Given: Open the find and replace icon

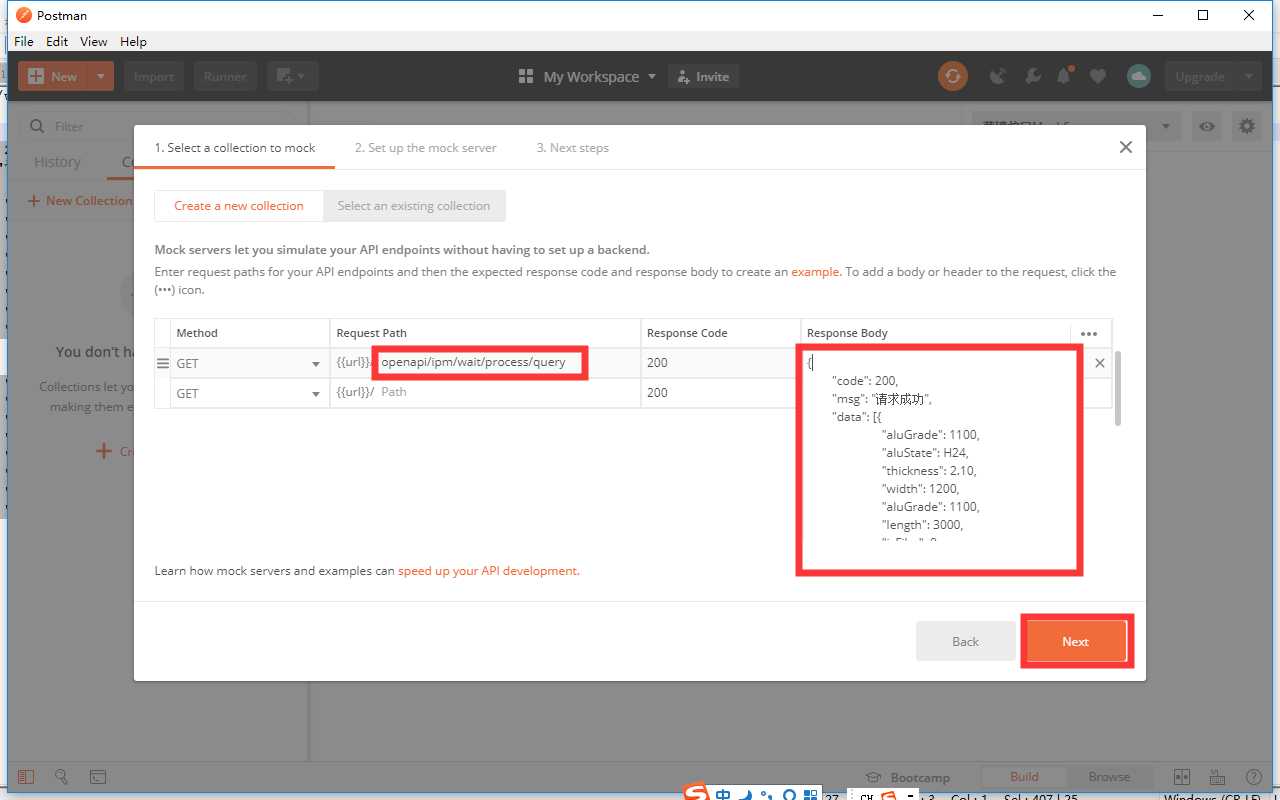Looking at the screenshot, I should (x=62, y=777).
